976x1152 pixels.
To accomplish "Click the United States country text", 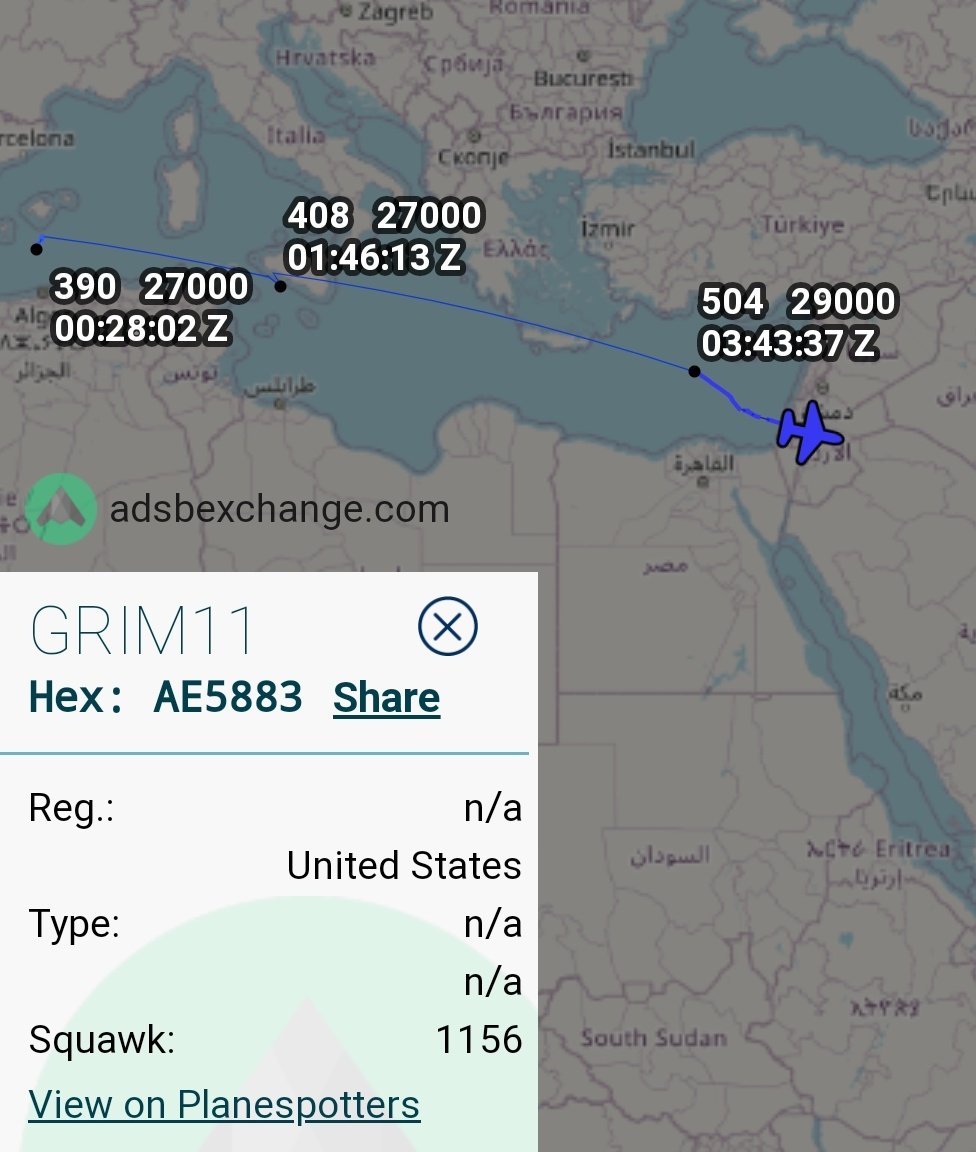I will point(404,865).
